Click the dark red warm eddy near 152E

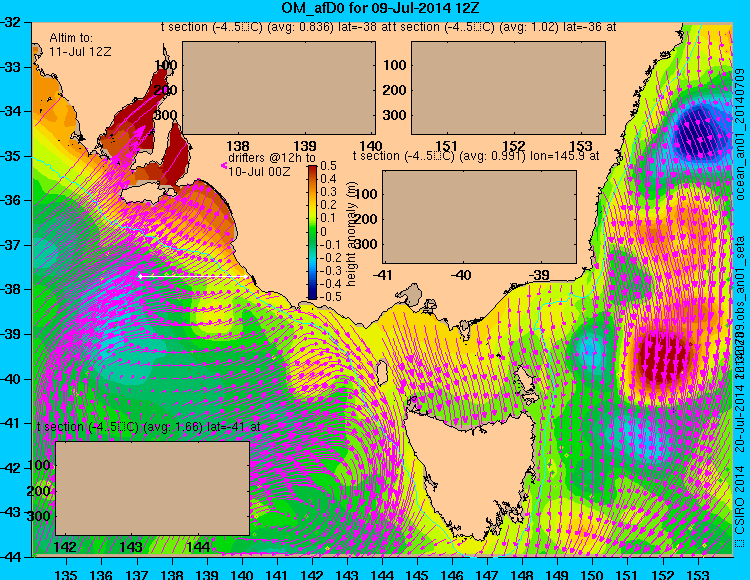coord(664,356)
